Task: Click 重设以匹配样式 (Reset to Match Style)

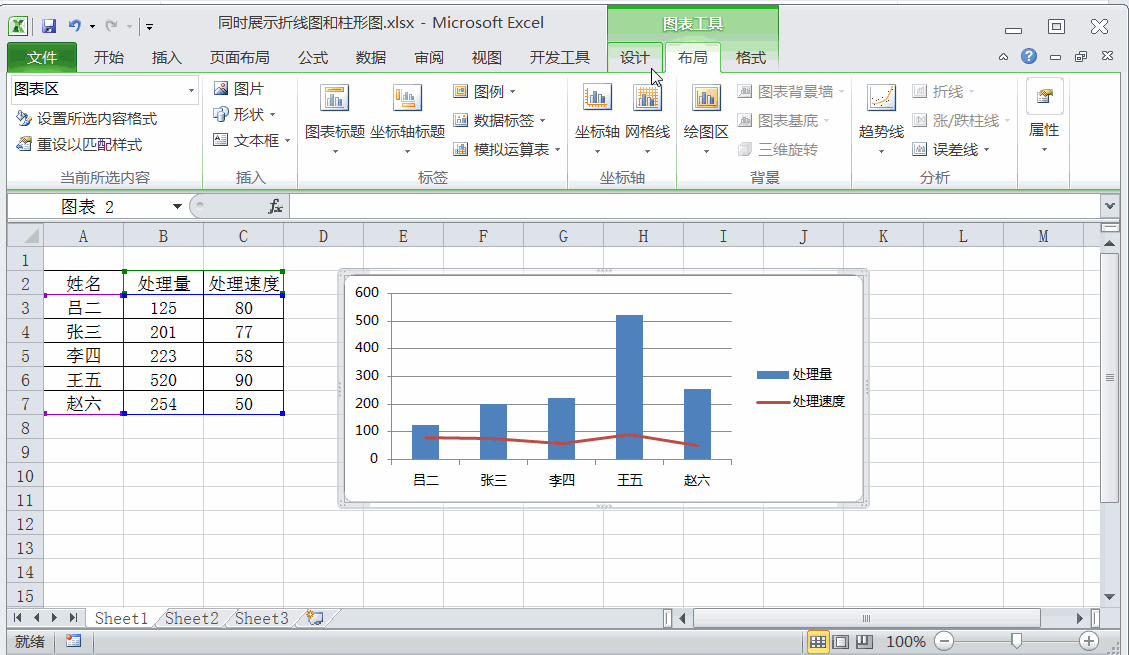Action: [x=79, y=145]
